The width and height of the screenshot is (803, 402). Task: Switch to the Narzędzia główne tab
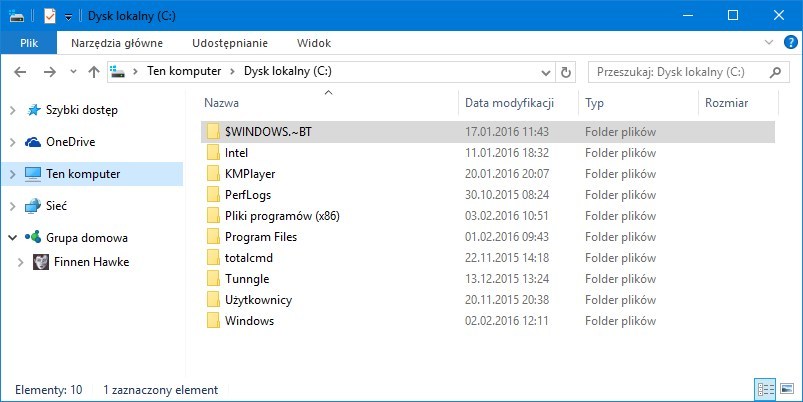(x=117, y=44)
